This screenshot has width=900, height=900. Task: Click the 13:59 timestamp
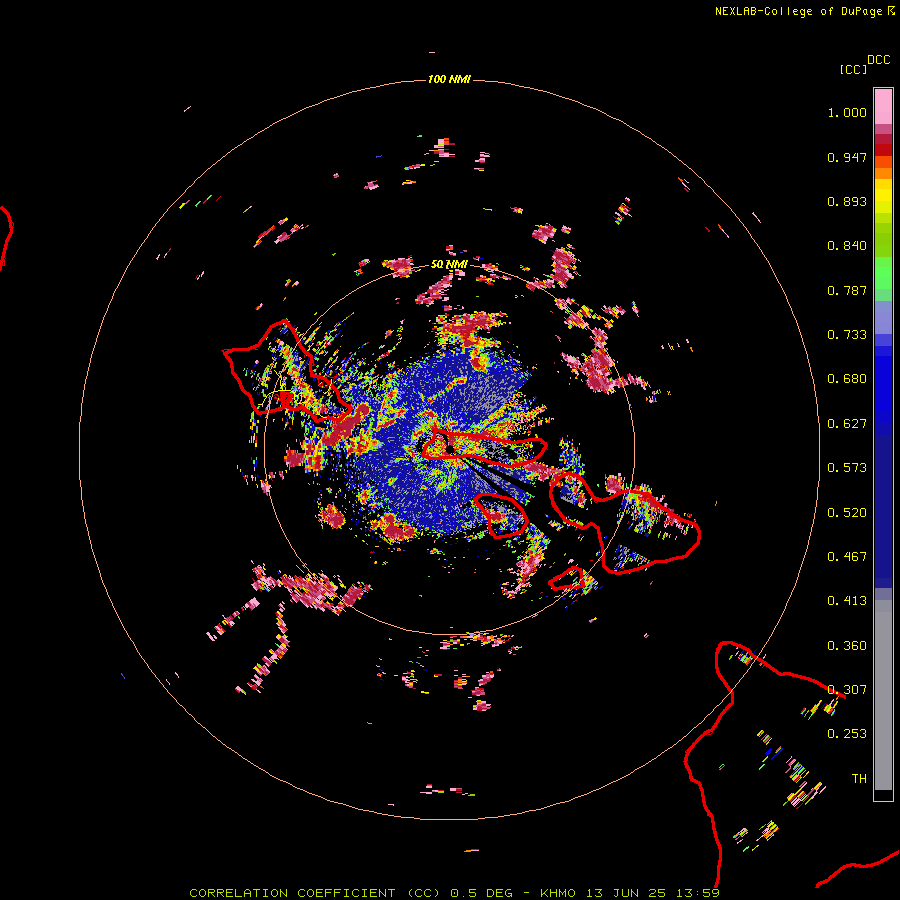point(698,893)
